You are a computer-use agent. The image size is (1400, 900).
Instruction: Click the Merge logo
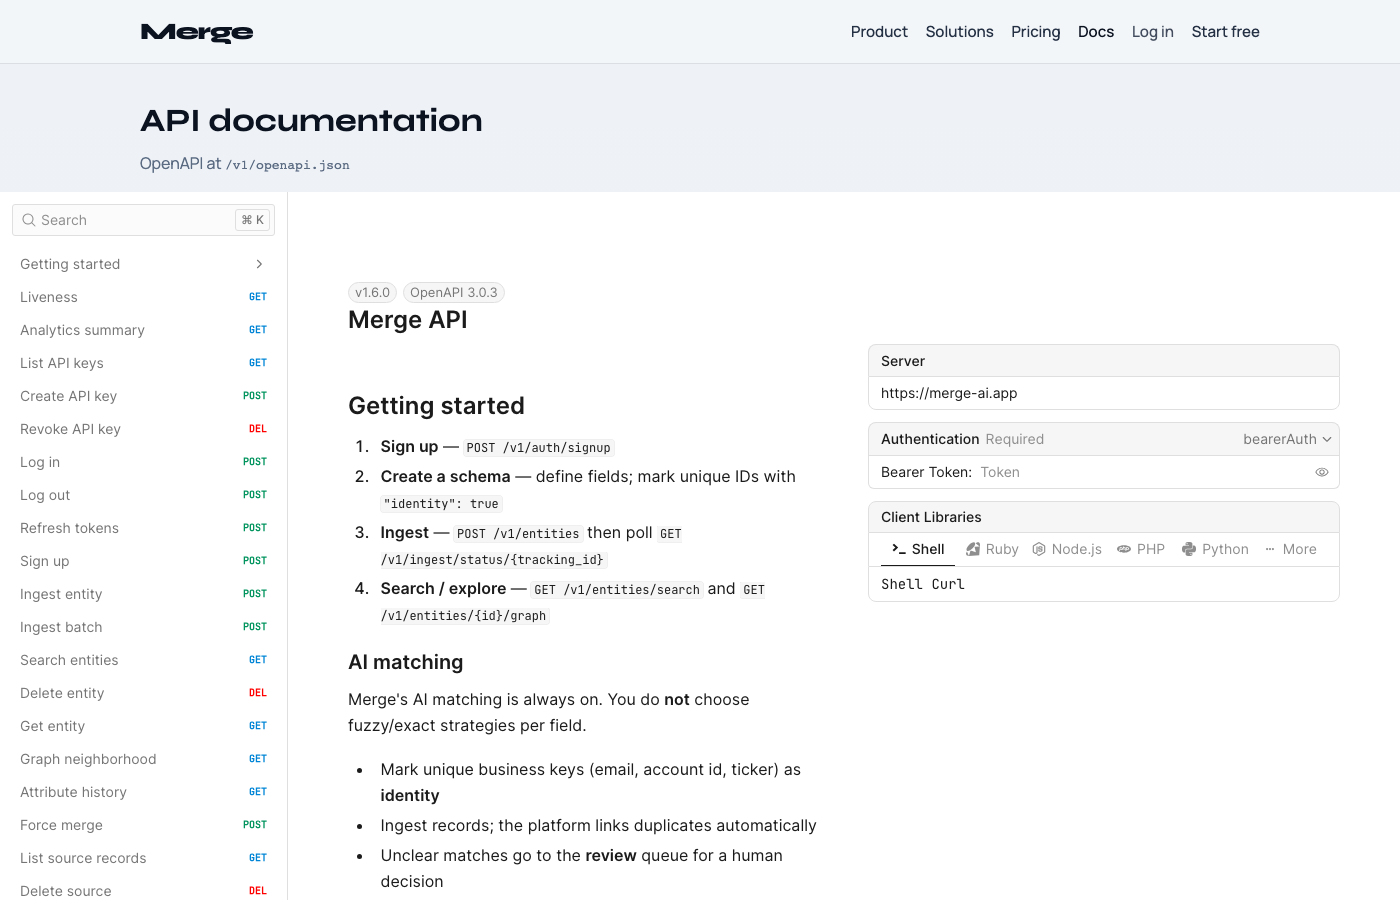point(197,32)
